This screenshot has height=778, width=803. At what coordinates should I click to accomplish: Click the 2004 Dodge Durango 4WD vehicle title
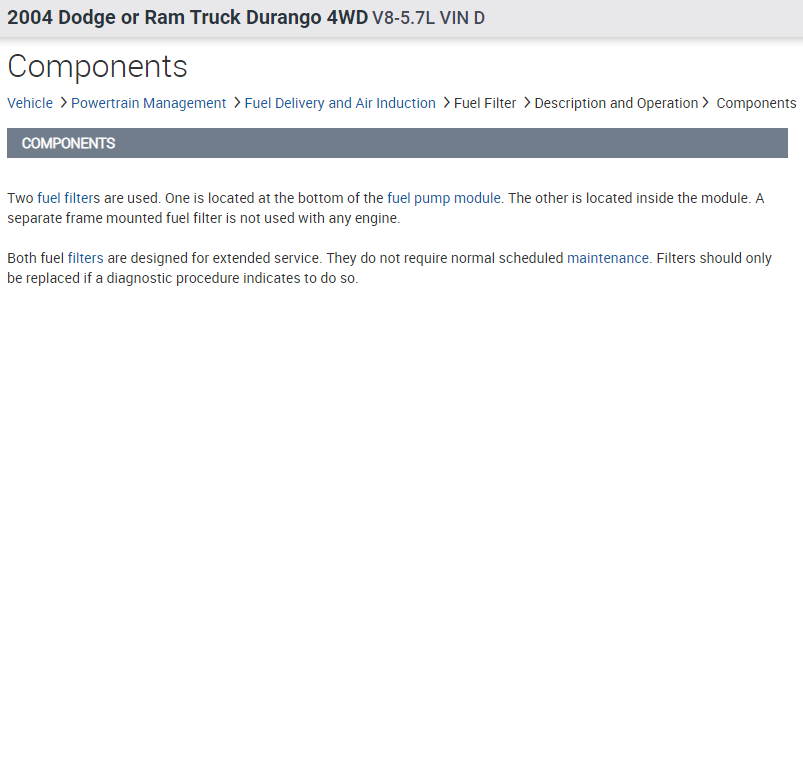point(187,17)
